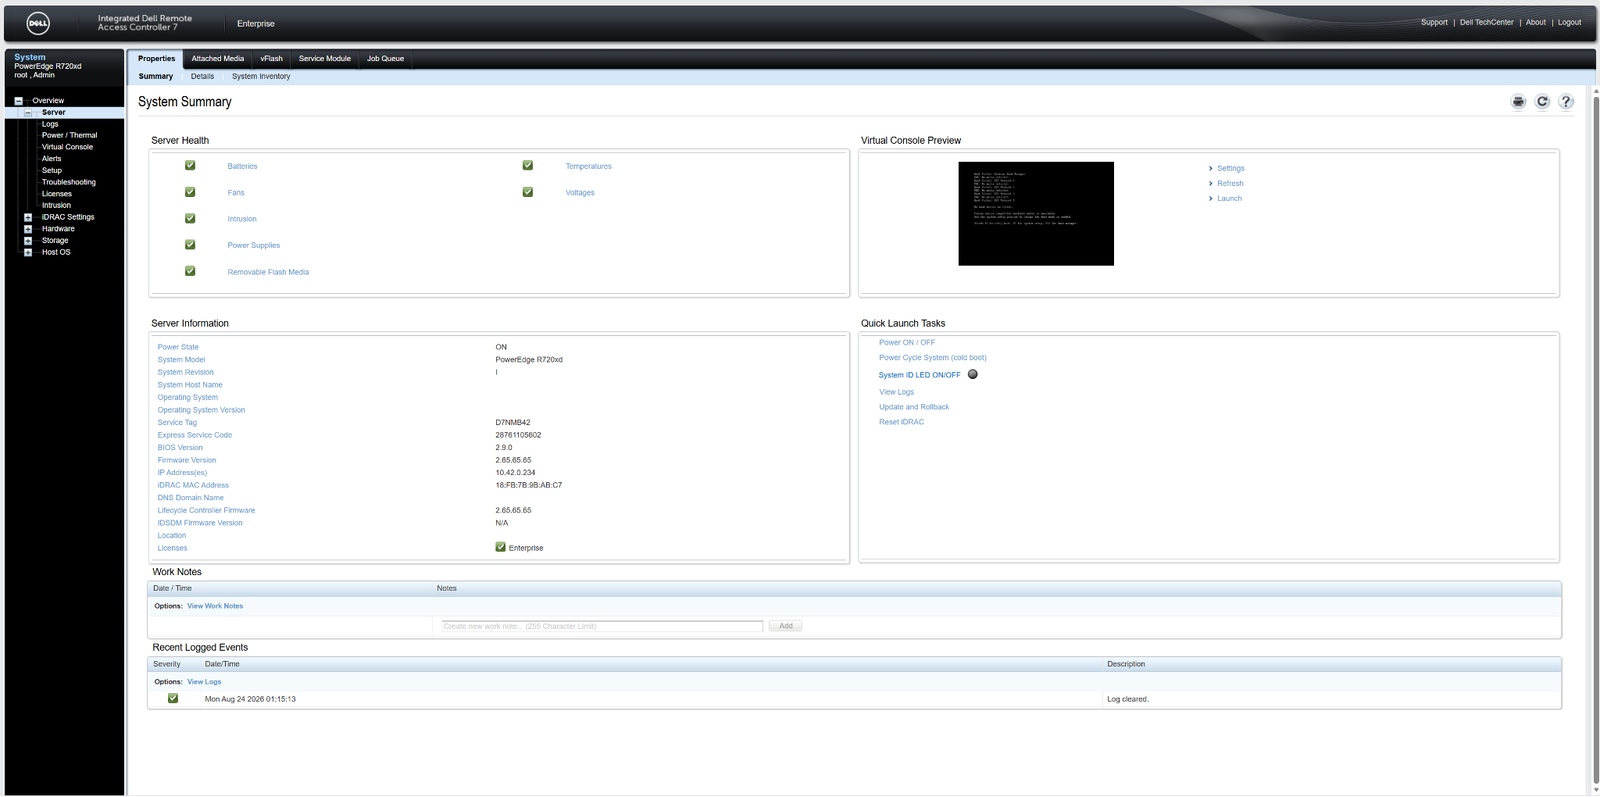Image resolution: width=1600 pixels, height=797 pixels.
Task: Open Troubleshooting in the left tree
Action: pos(69,182)
